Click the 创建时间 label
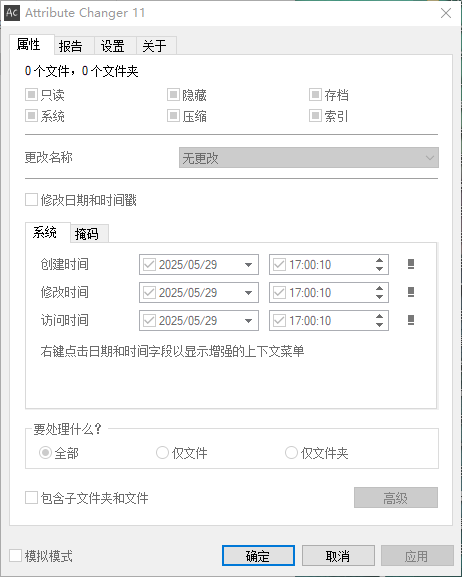The image size is (462, 577). [x=65, y=264]
